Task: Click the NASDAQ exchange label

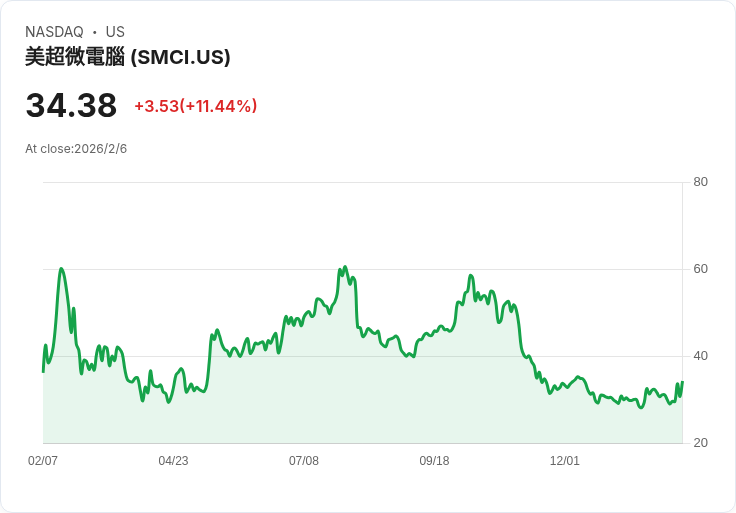Action: click(54, 32)
